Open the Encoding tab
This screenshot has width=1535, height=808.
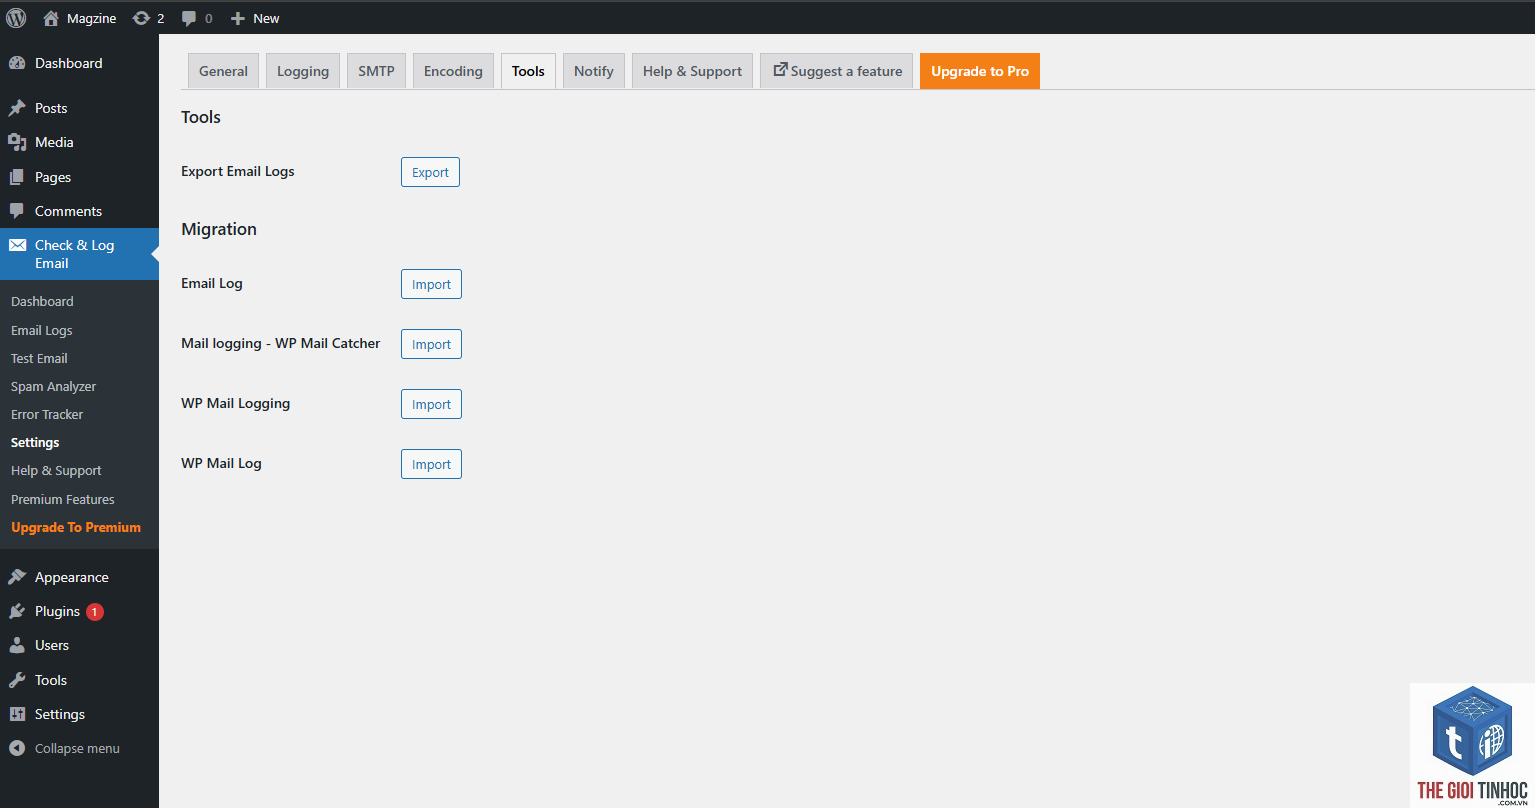pyautogui.click(x=453, y=71)
